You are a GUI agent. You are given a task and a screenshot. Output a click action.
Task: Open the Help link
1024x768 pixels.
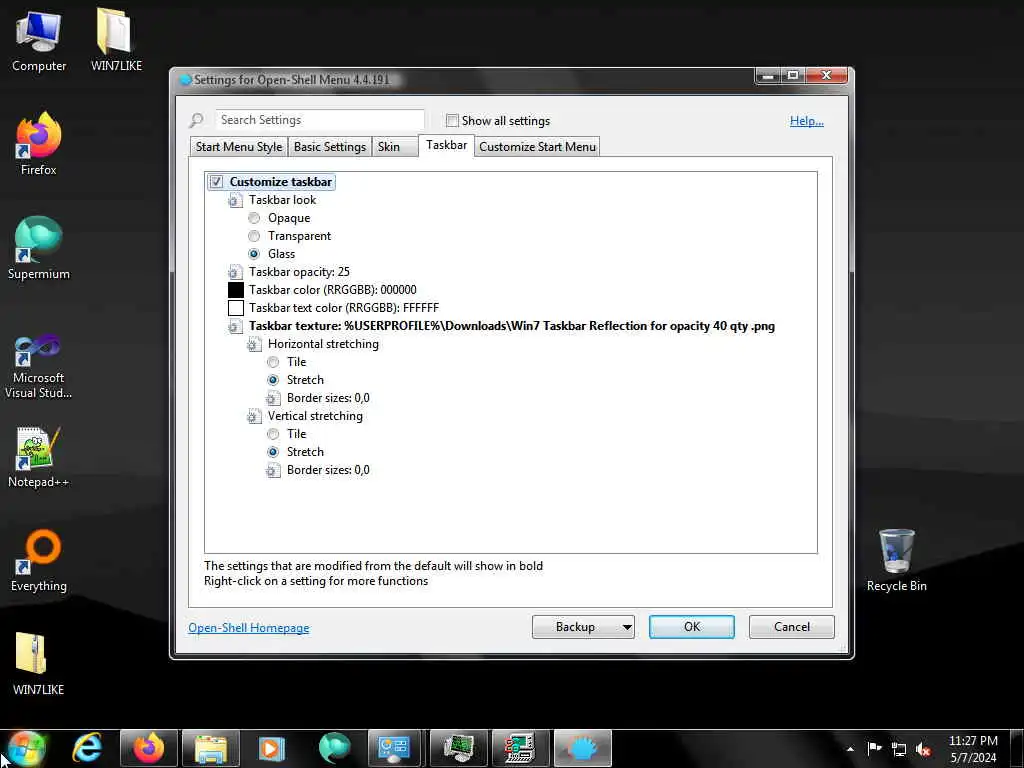[807, 121]
